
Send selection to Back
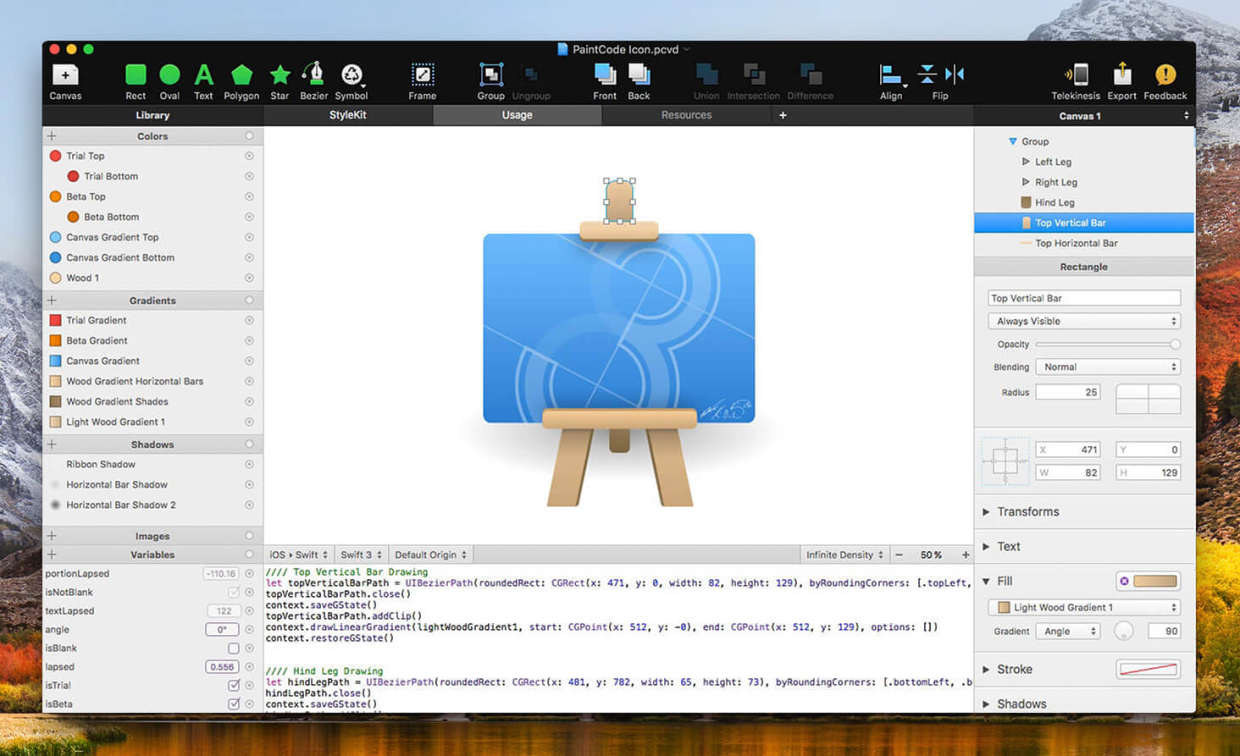(639, 81)
